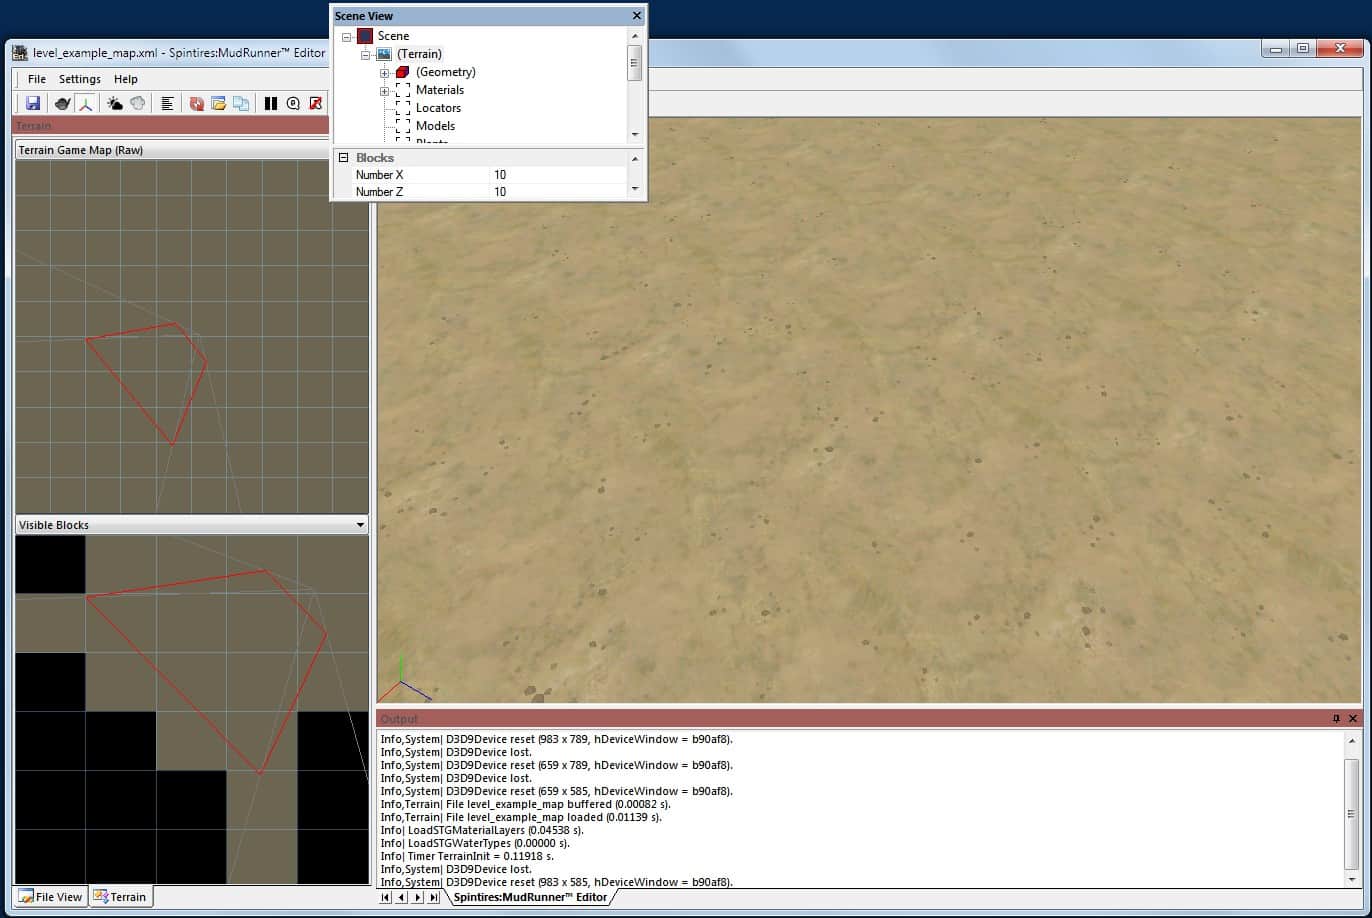This screenshot has height=918, width=1372.
Task: Pin the Output panel with pushpin icon
Action: pyautogui.click(x=1336, y=719)
